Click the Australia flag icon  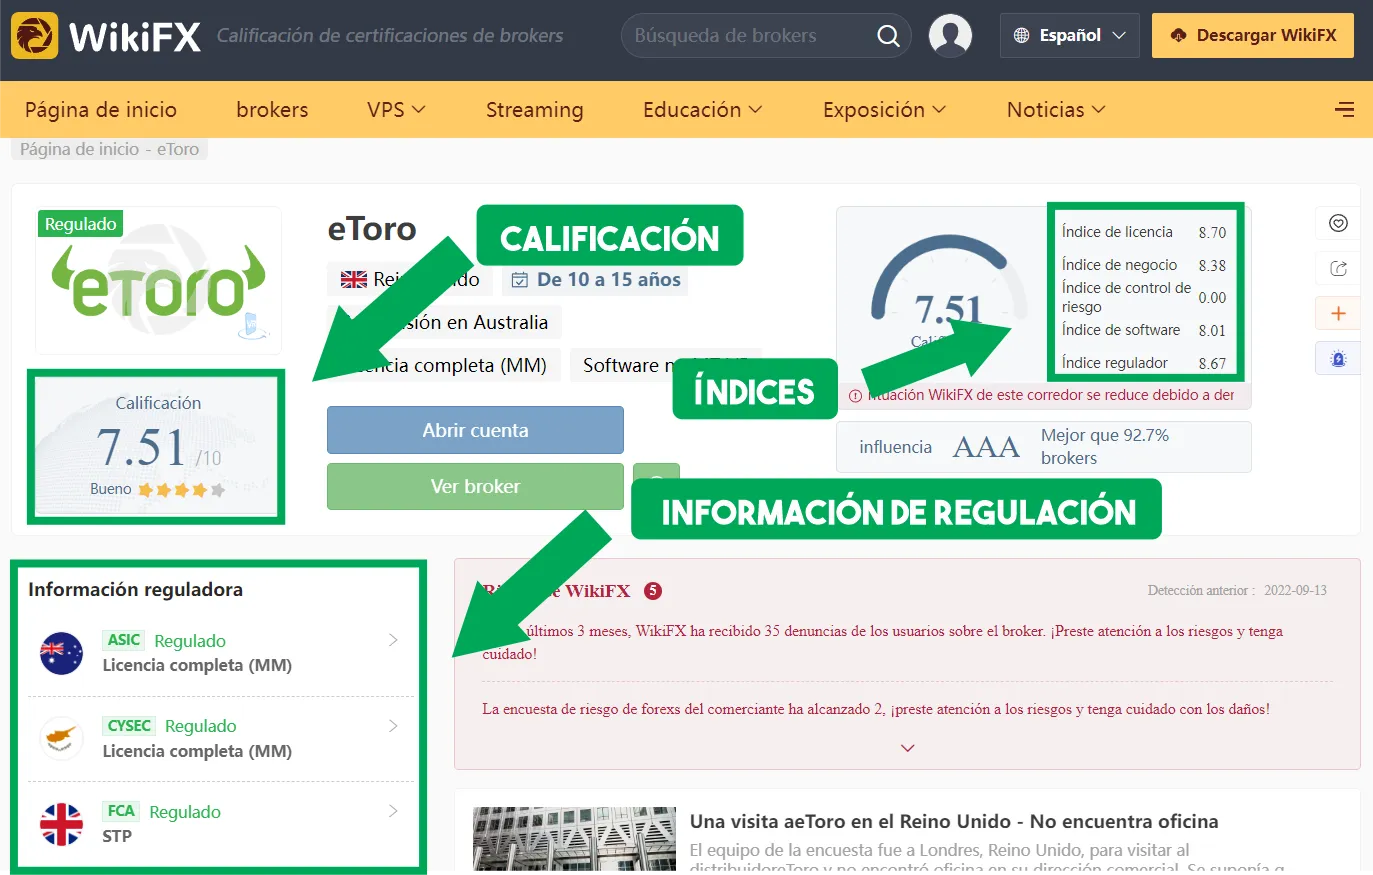[x=61, y=653]
